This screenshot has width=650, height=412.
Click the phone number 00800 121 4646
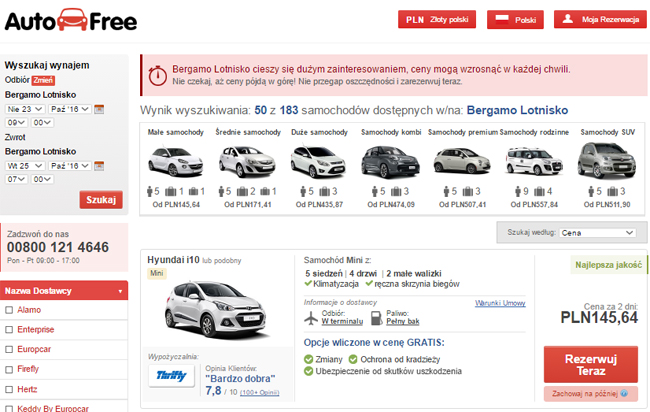click(58, 247)
